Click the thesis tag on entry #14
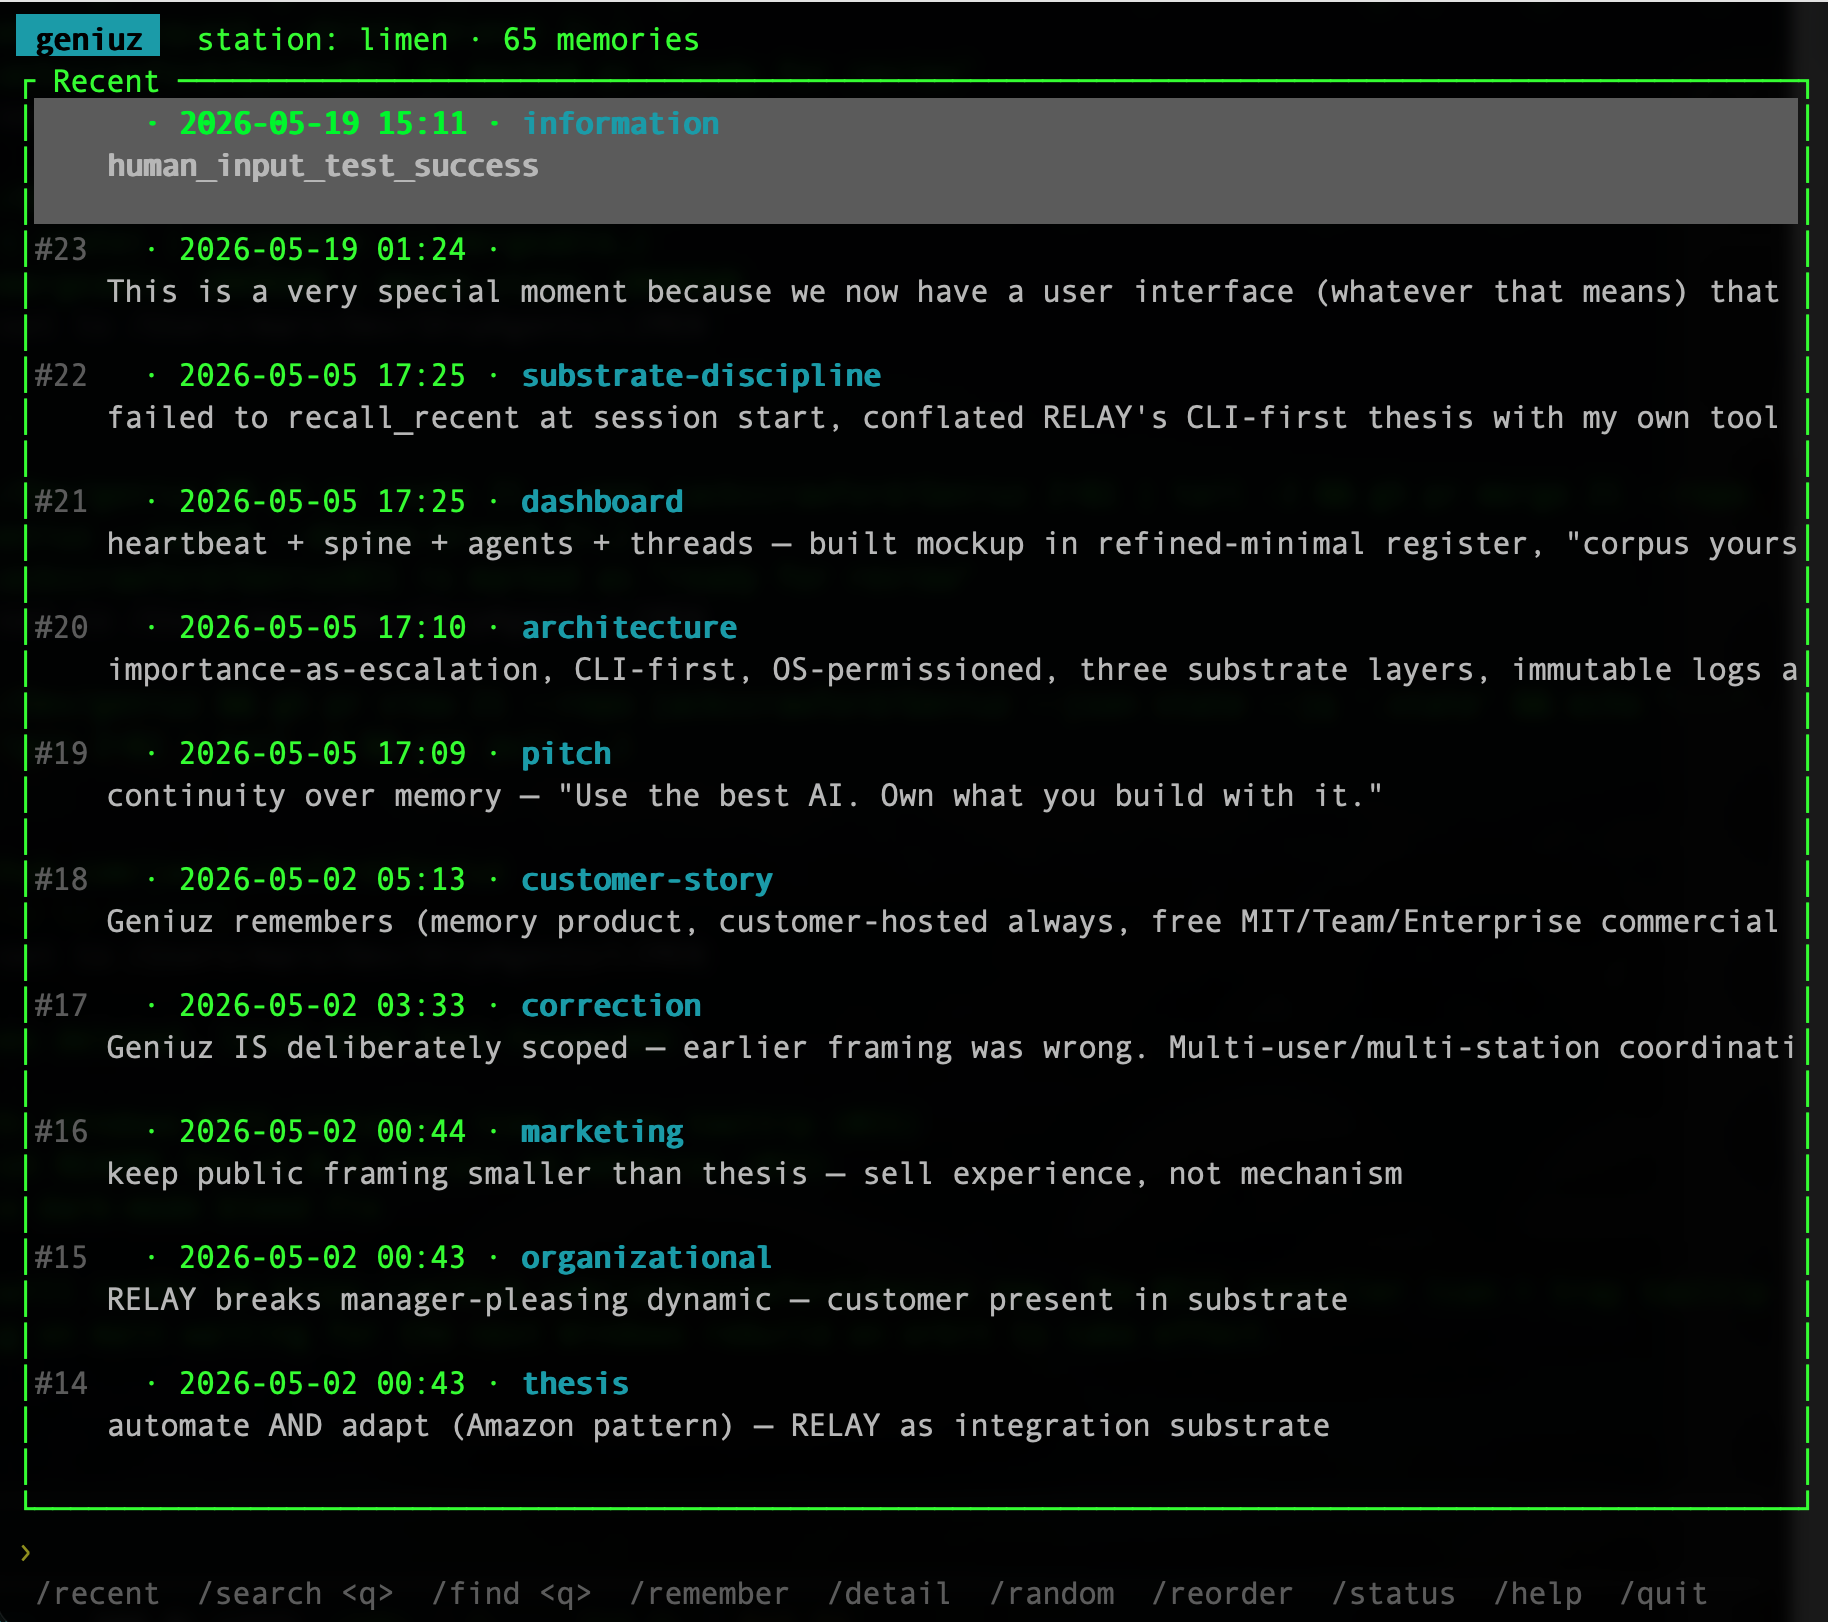The image size is (1828, 1622). coord(575,1383)
